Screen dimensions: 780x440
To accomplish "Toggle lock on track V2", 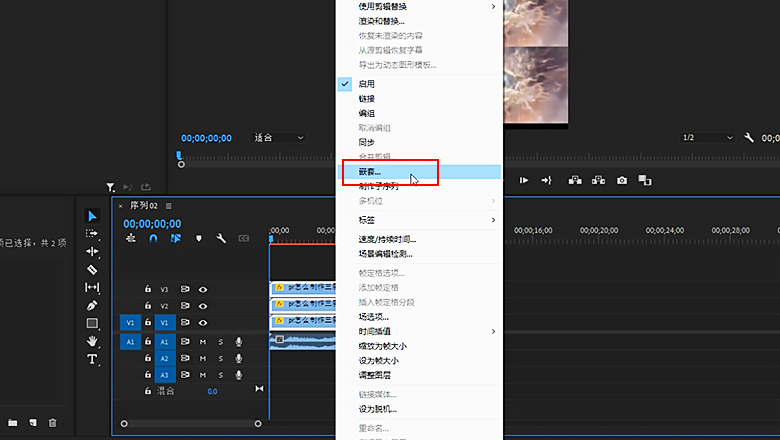I will (148, 306).
